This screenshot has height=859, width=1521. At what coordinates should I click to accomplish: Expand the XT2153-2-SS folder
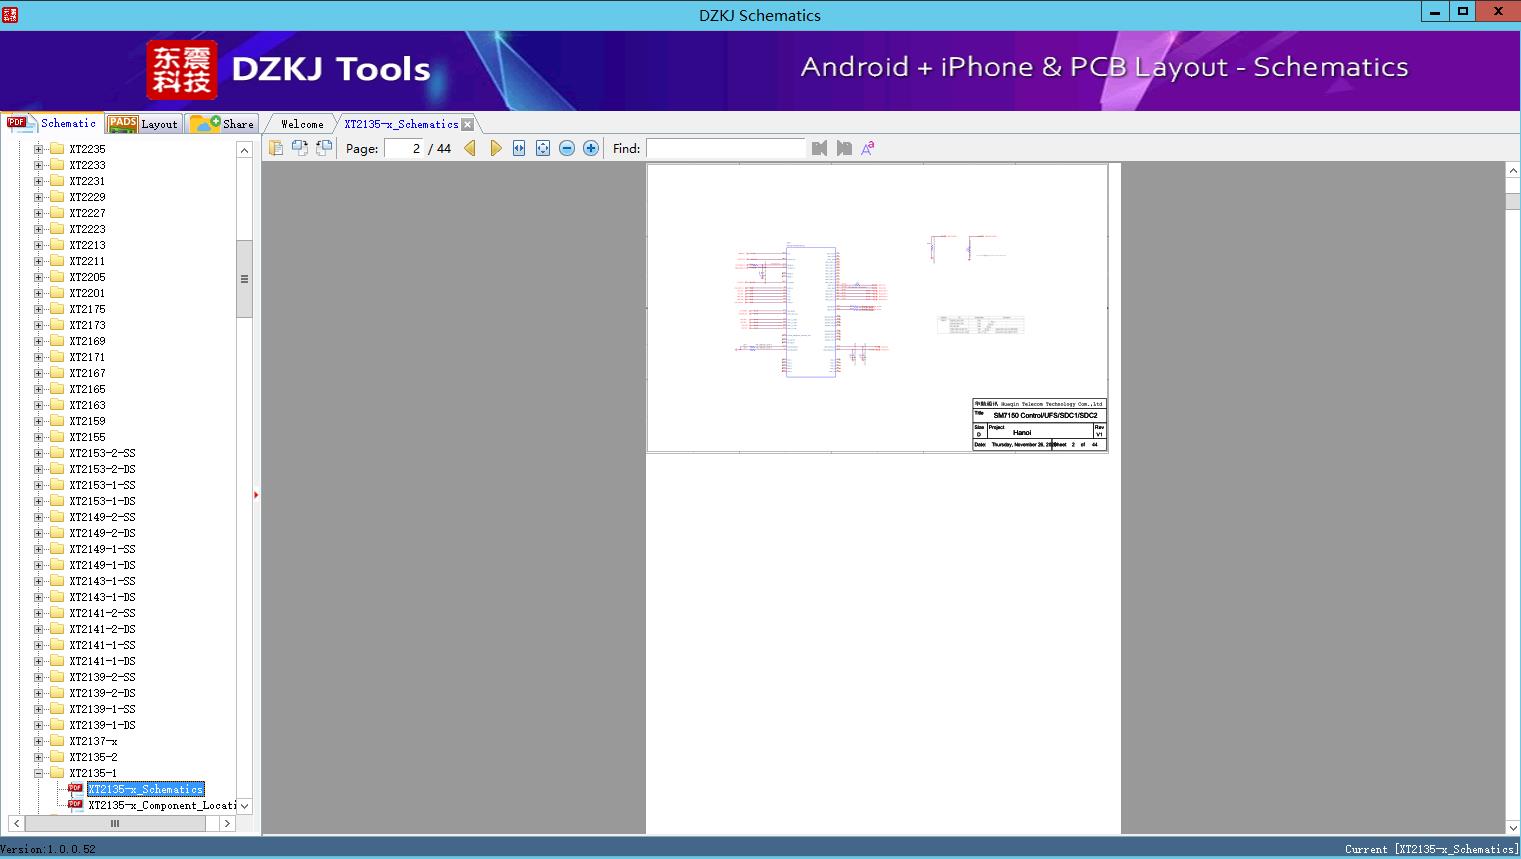click(x=39, y=453)
